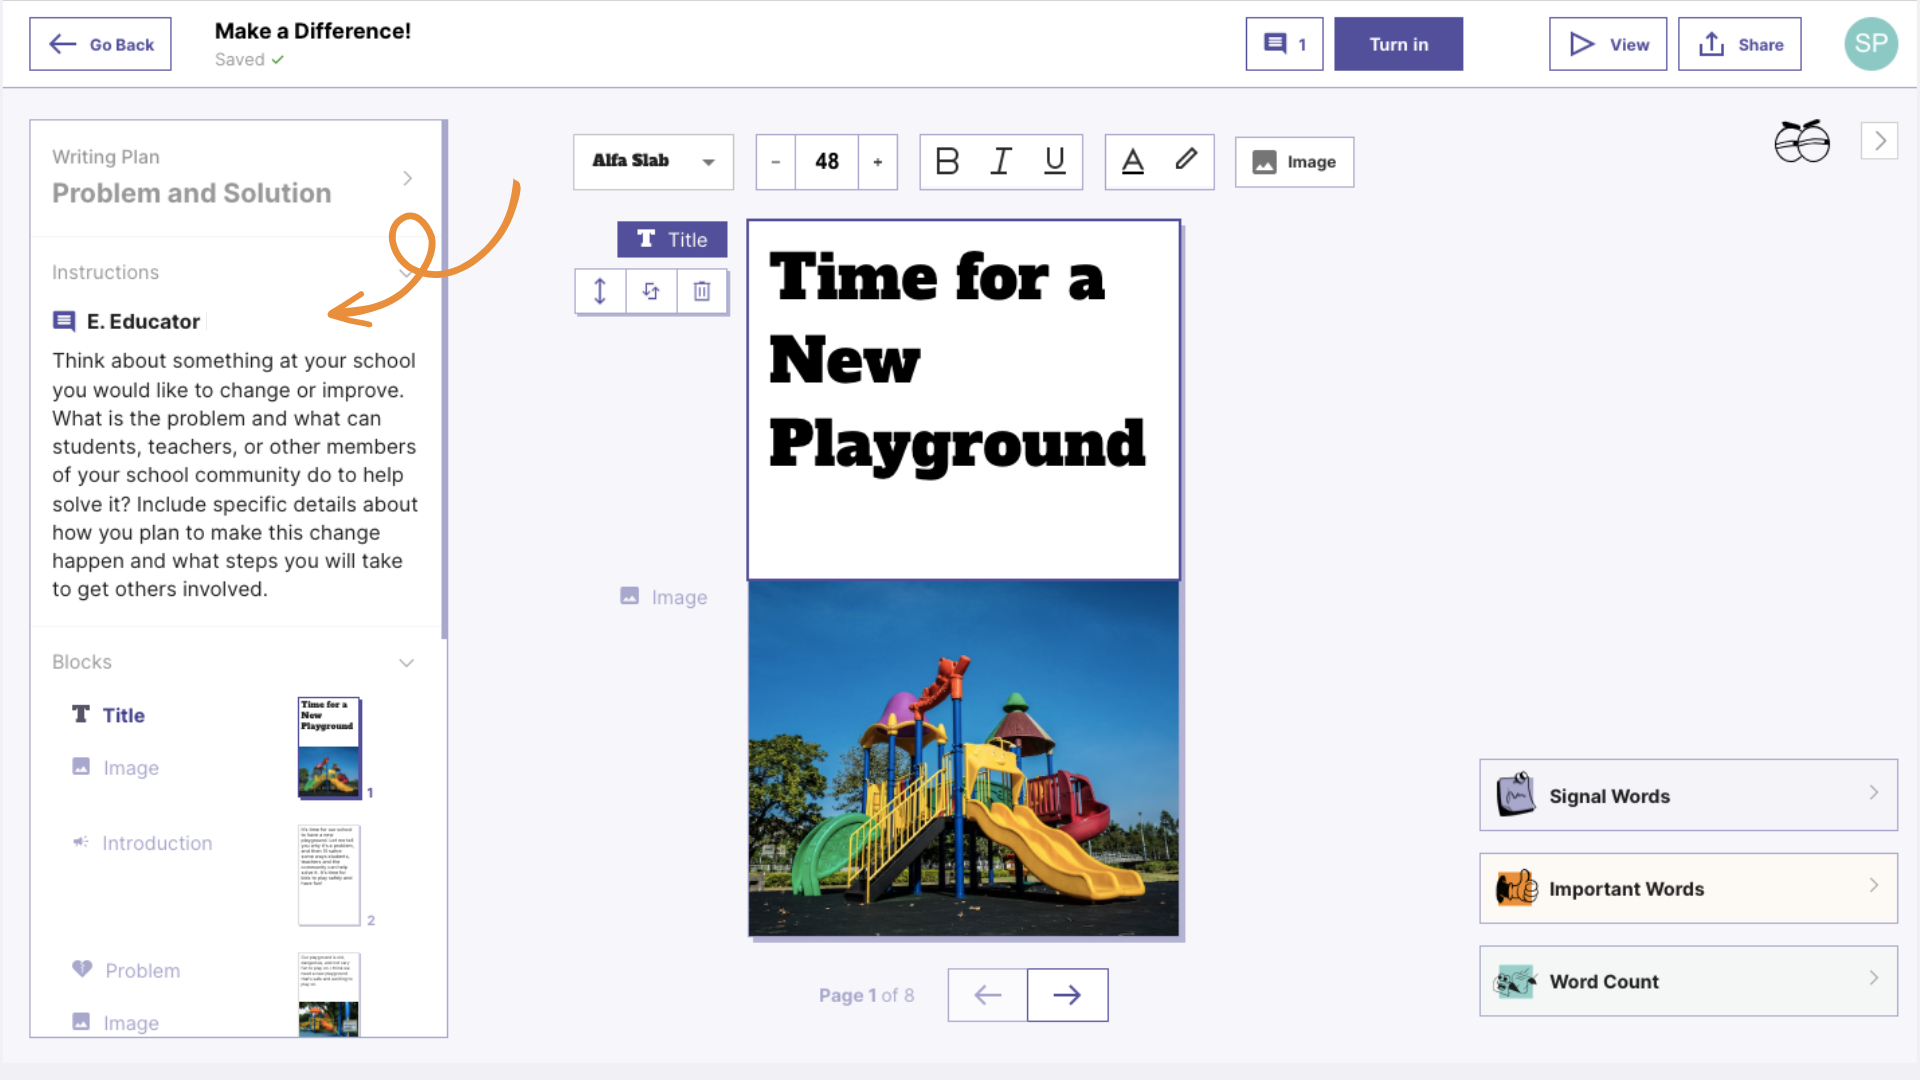The height and width of the screenshot is (1080, 1920).
Task: Select Introduction block in sidebar
Action: coord(157,843)
